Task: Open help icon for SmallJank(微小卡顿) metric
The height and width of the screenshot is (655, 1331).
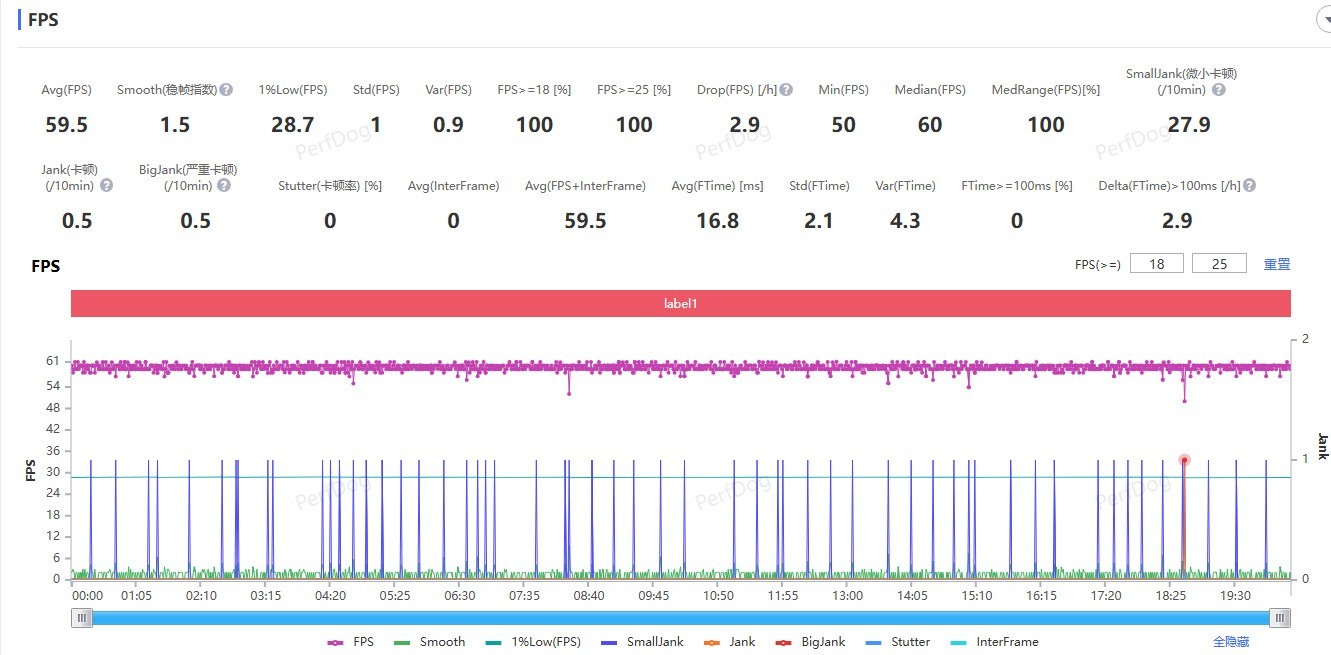Action: pyautogui.click(x=1218, y=90)
